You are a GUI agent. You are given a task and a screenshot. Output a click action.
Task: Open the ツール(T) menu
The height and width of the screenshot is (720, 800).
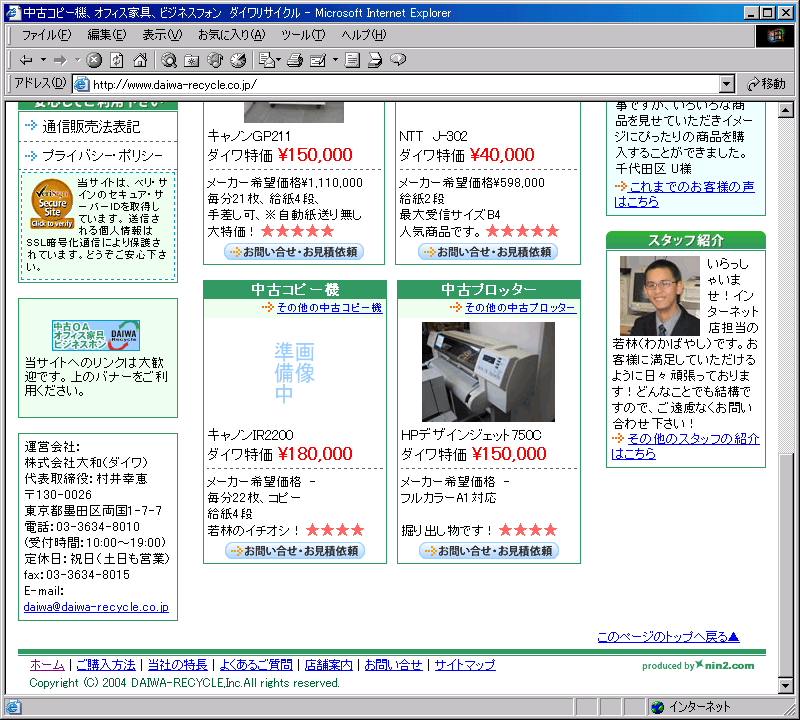pos(303,35)
